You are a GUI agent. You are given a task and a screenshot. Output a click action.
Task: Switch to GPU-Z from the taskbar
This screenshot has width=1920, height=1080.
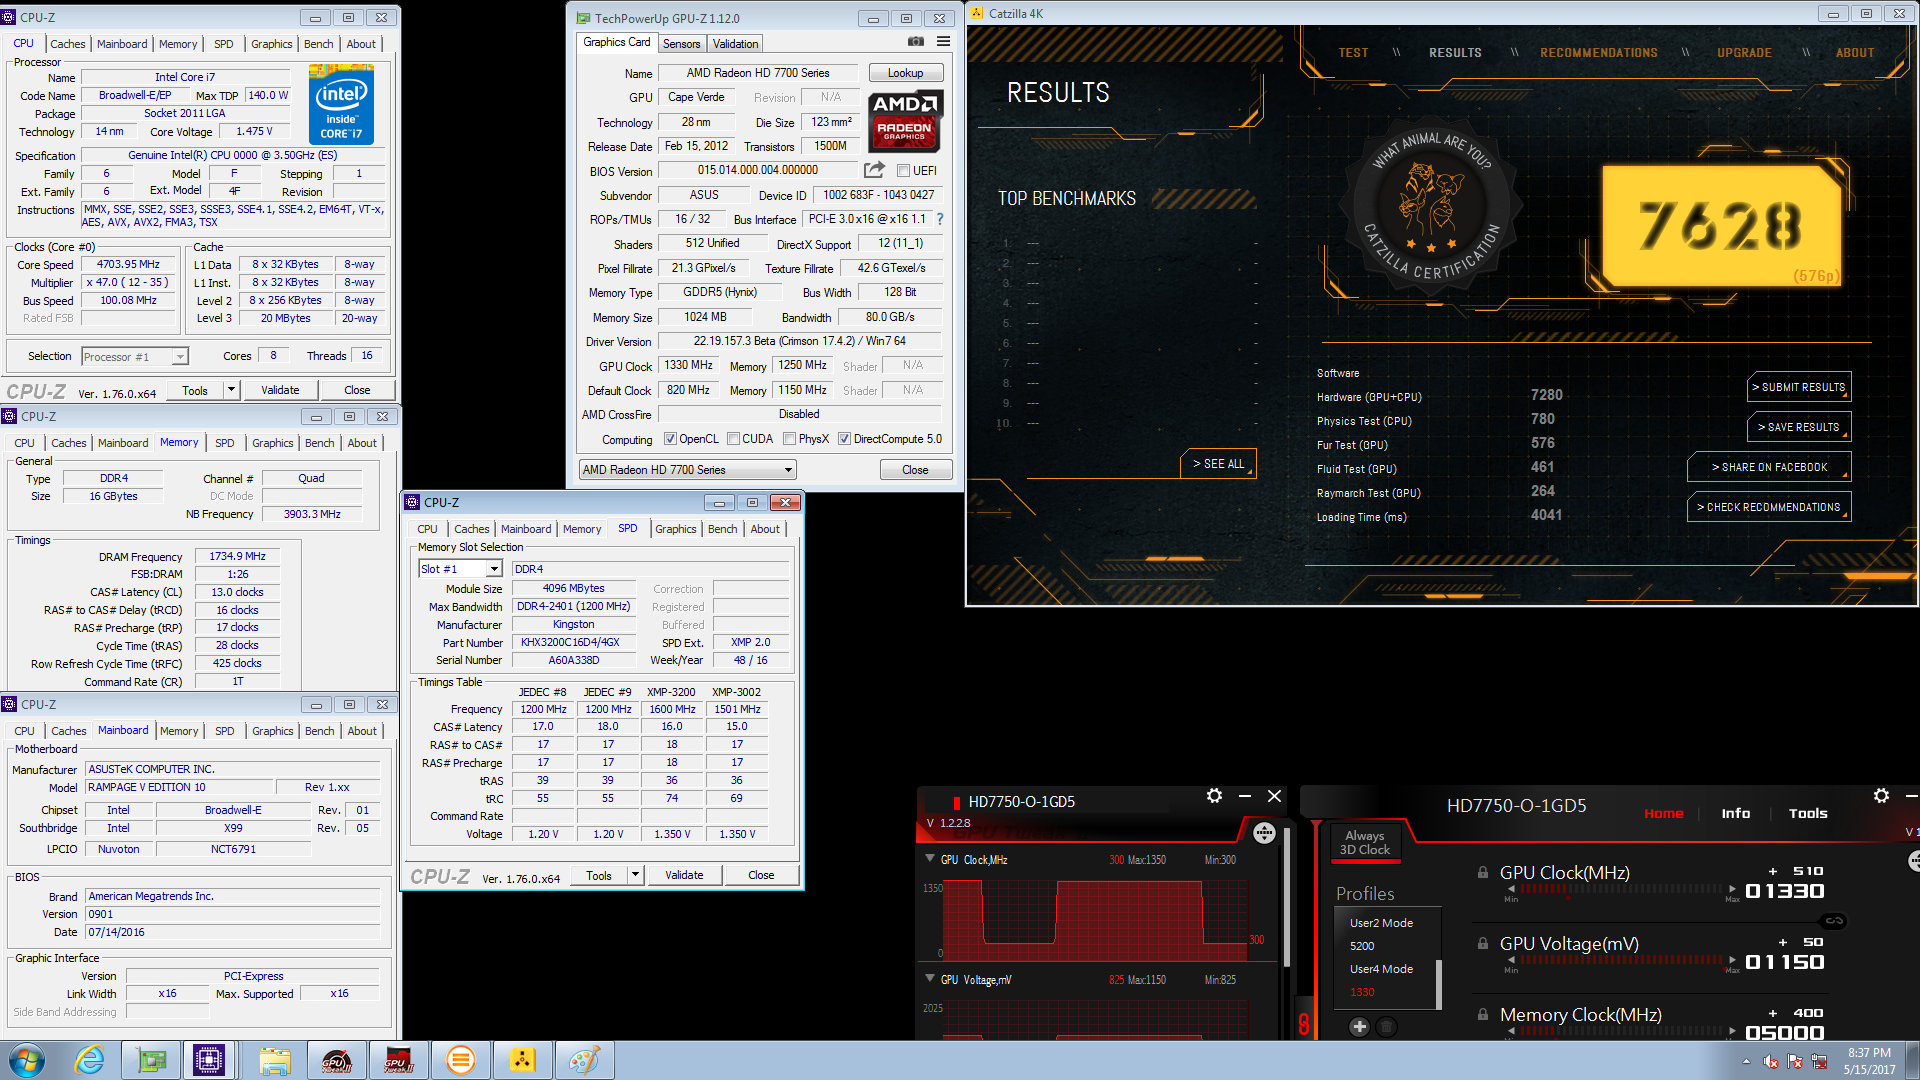pos(152,1060)
